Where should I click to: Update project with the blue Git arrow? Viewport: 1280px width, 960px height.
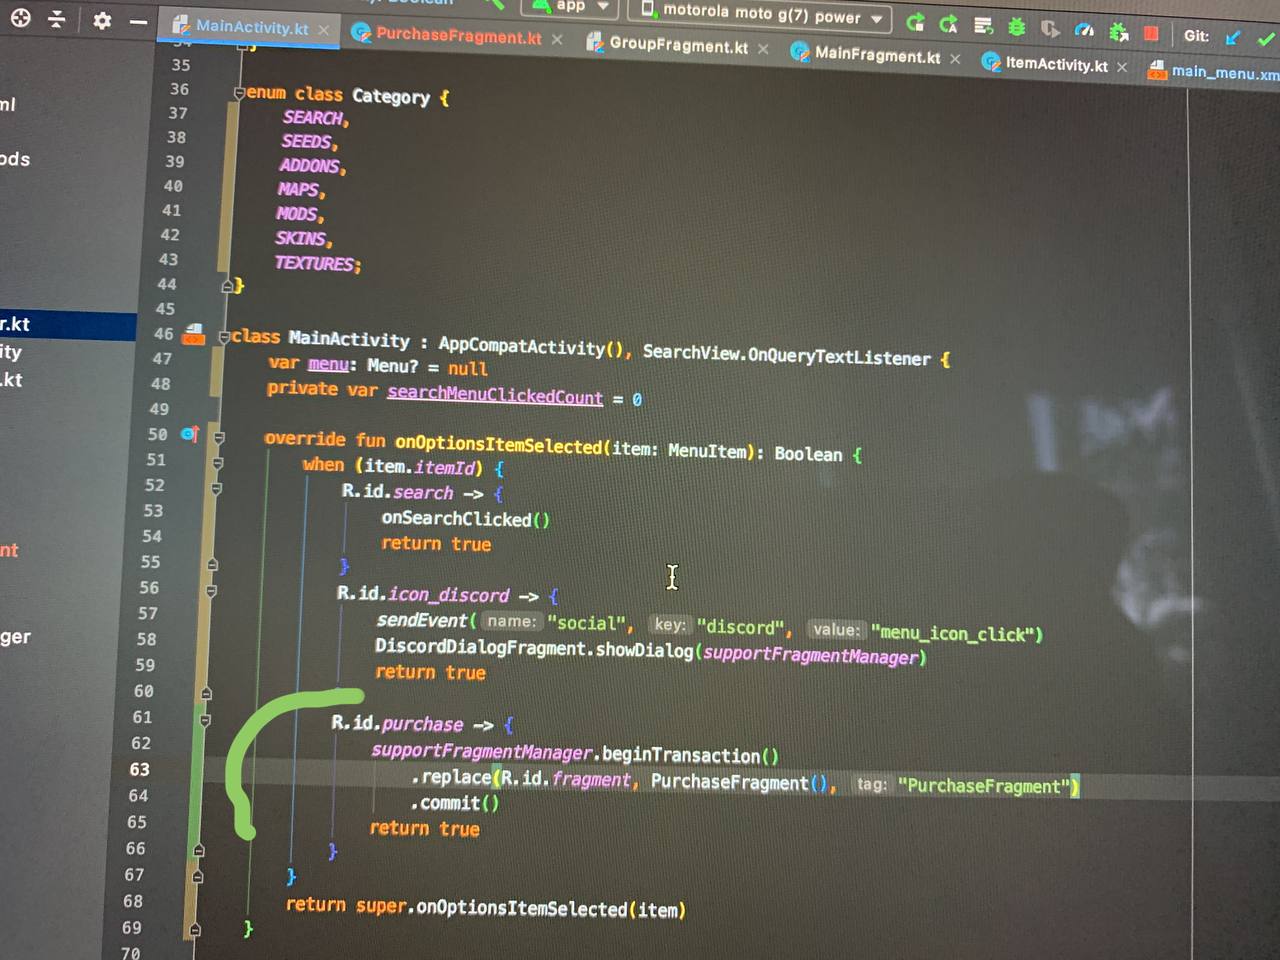tap(1233, 38)
